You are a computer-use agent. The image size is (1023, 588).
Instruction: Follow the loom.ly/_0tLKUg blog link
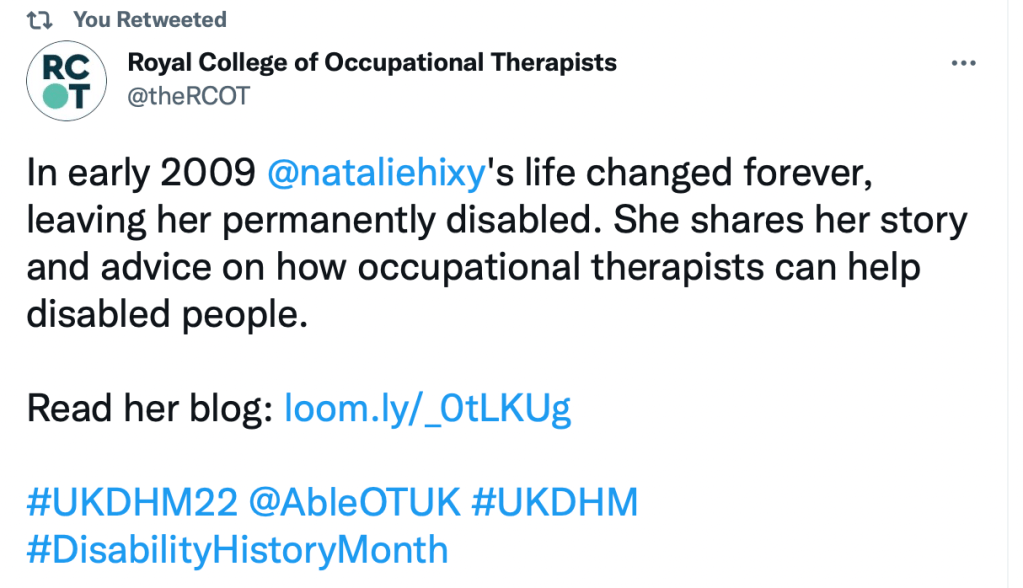[428, 409]
